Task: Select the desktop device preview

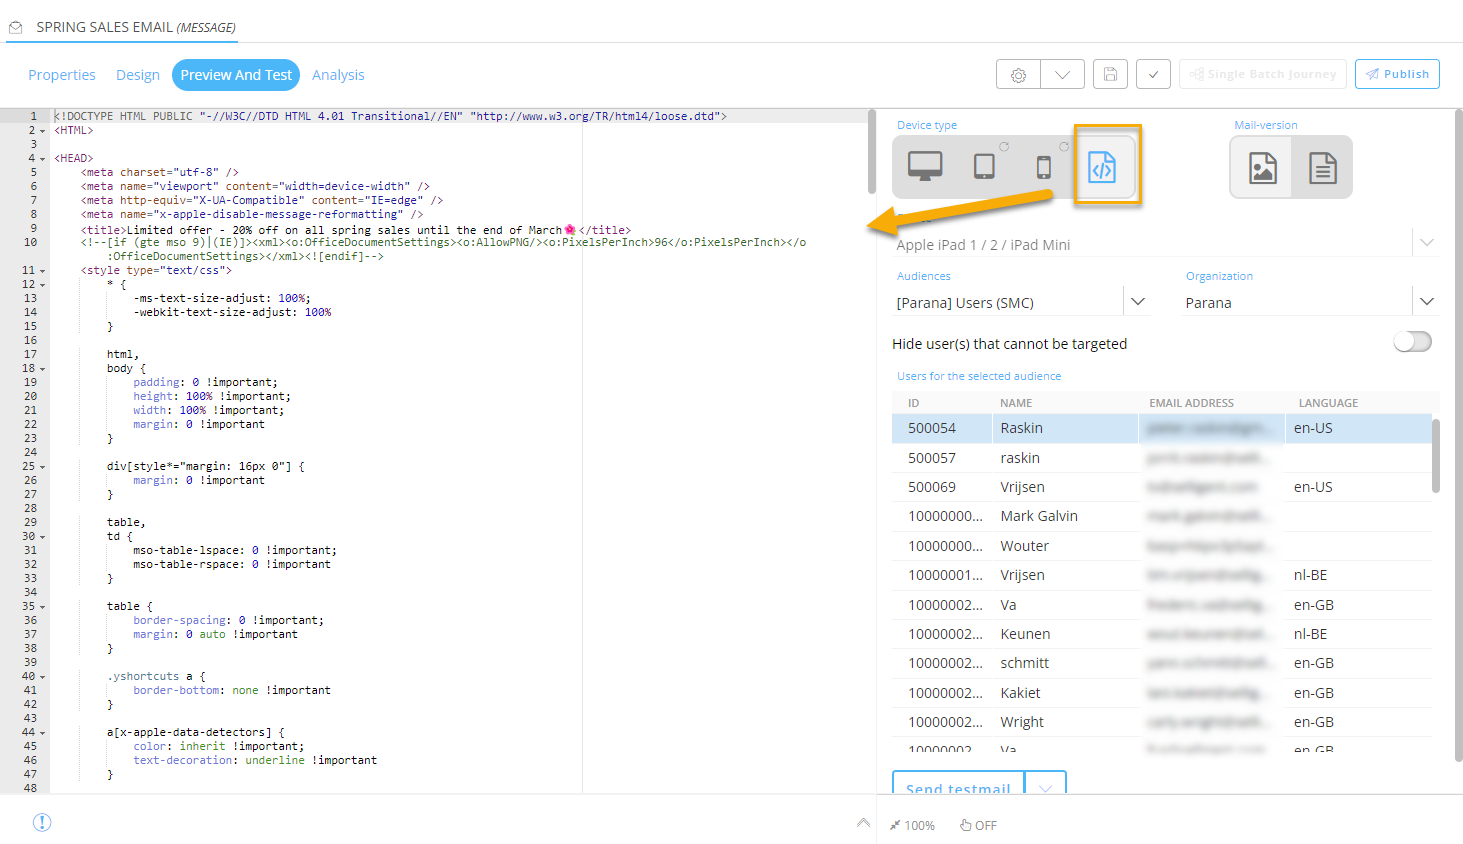Action: tap(924, 166)
